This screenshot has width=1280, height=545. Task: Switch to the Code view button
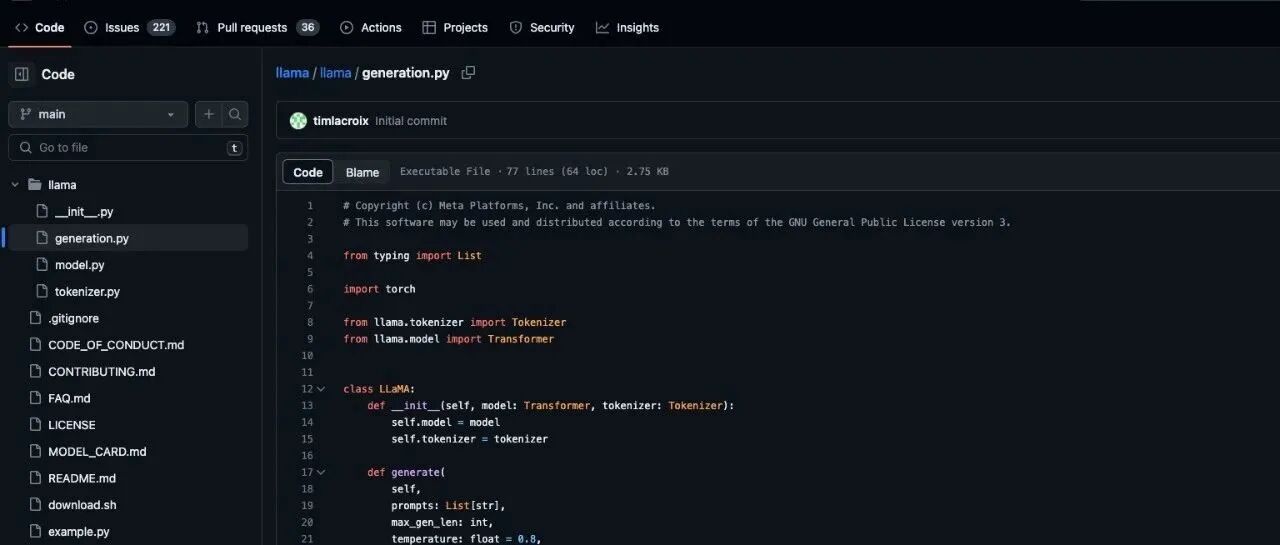pos(308,172)
